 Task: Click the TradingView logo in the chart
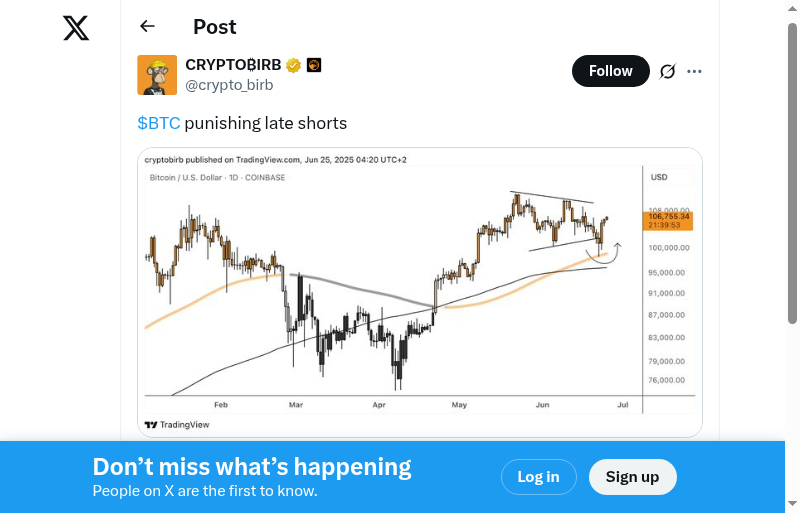[x=177, y=425]
